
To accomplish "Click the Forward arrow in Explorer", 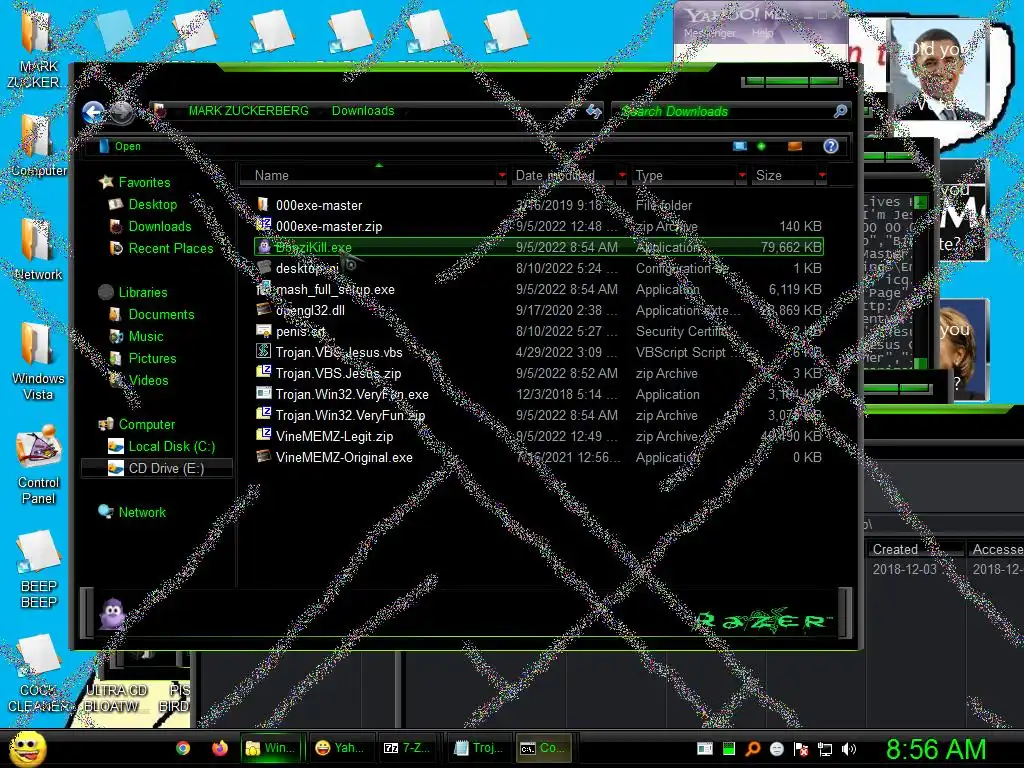I will pos(121,112).
